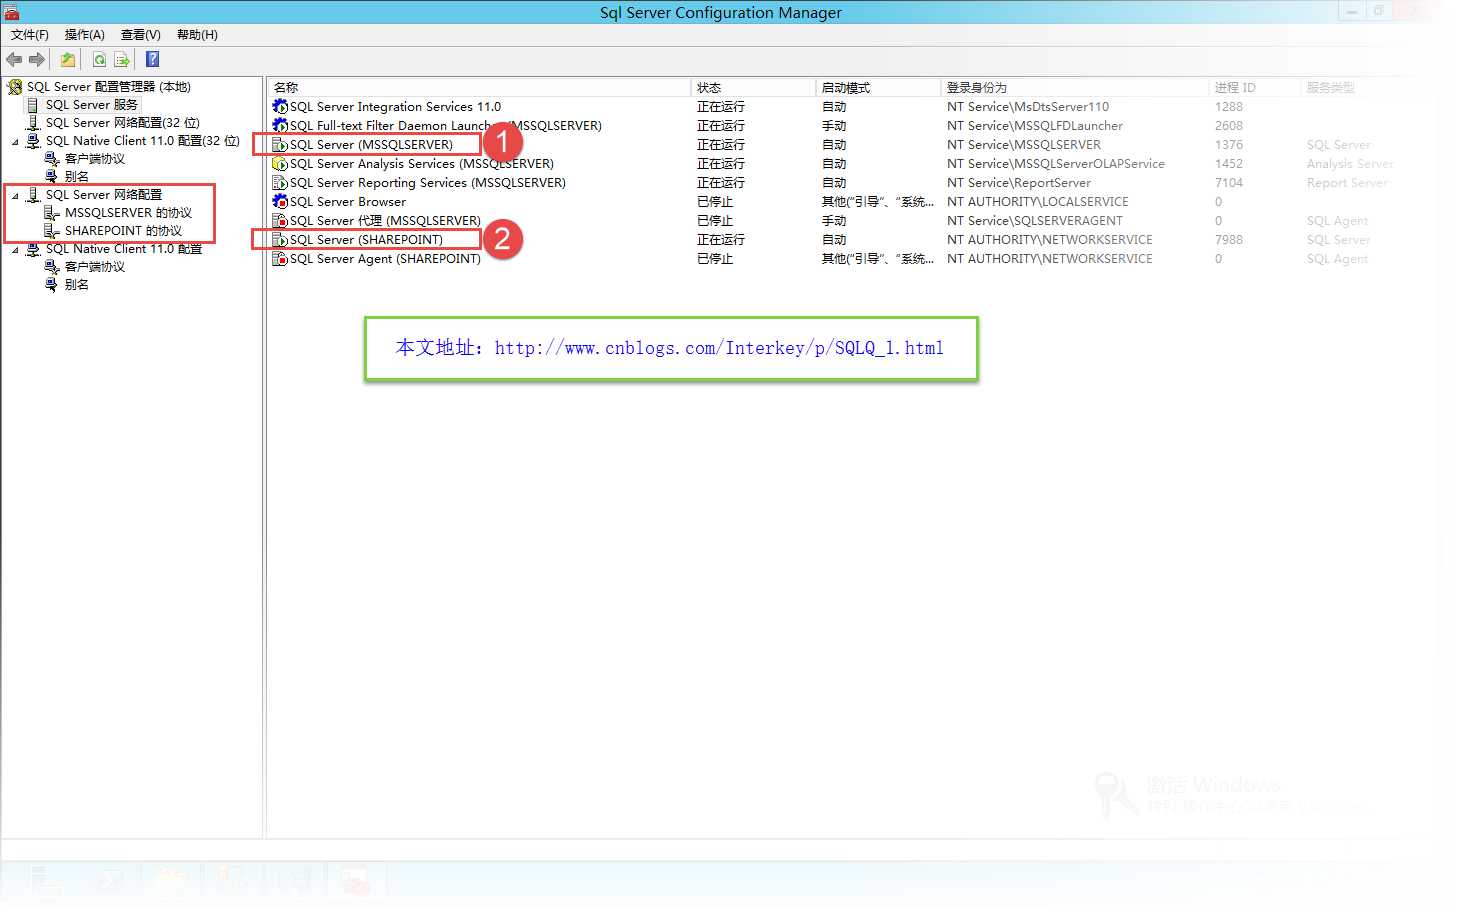Click the SQL Server Agent (SHAREPOINT) service icon

point(280,259)
